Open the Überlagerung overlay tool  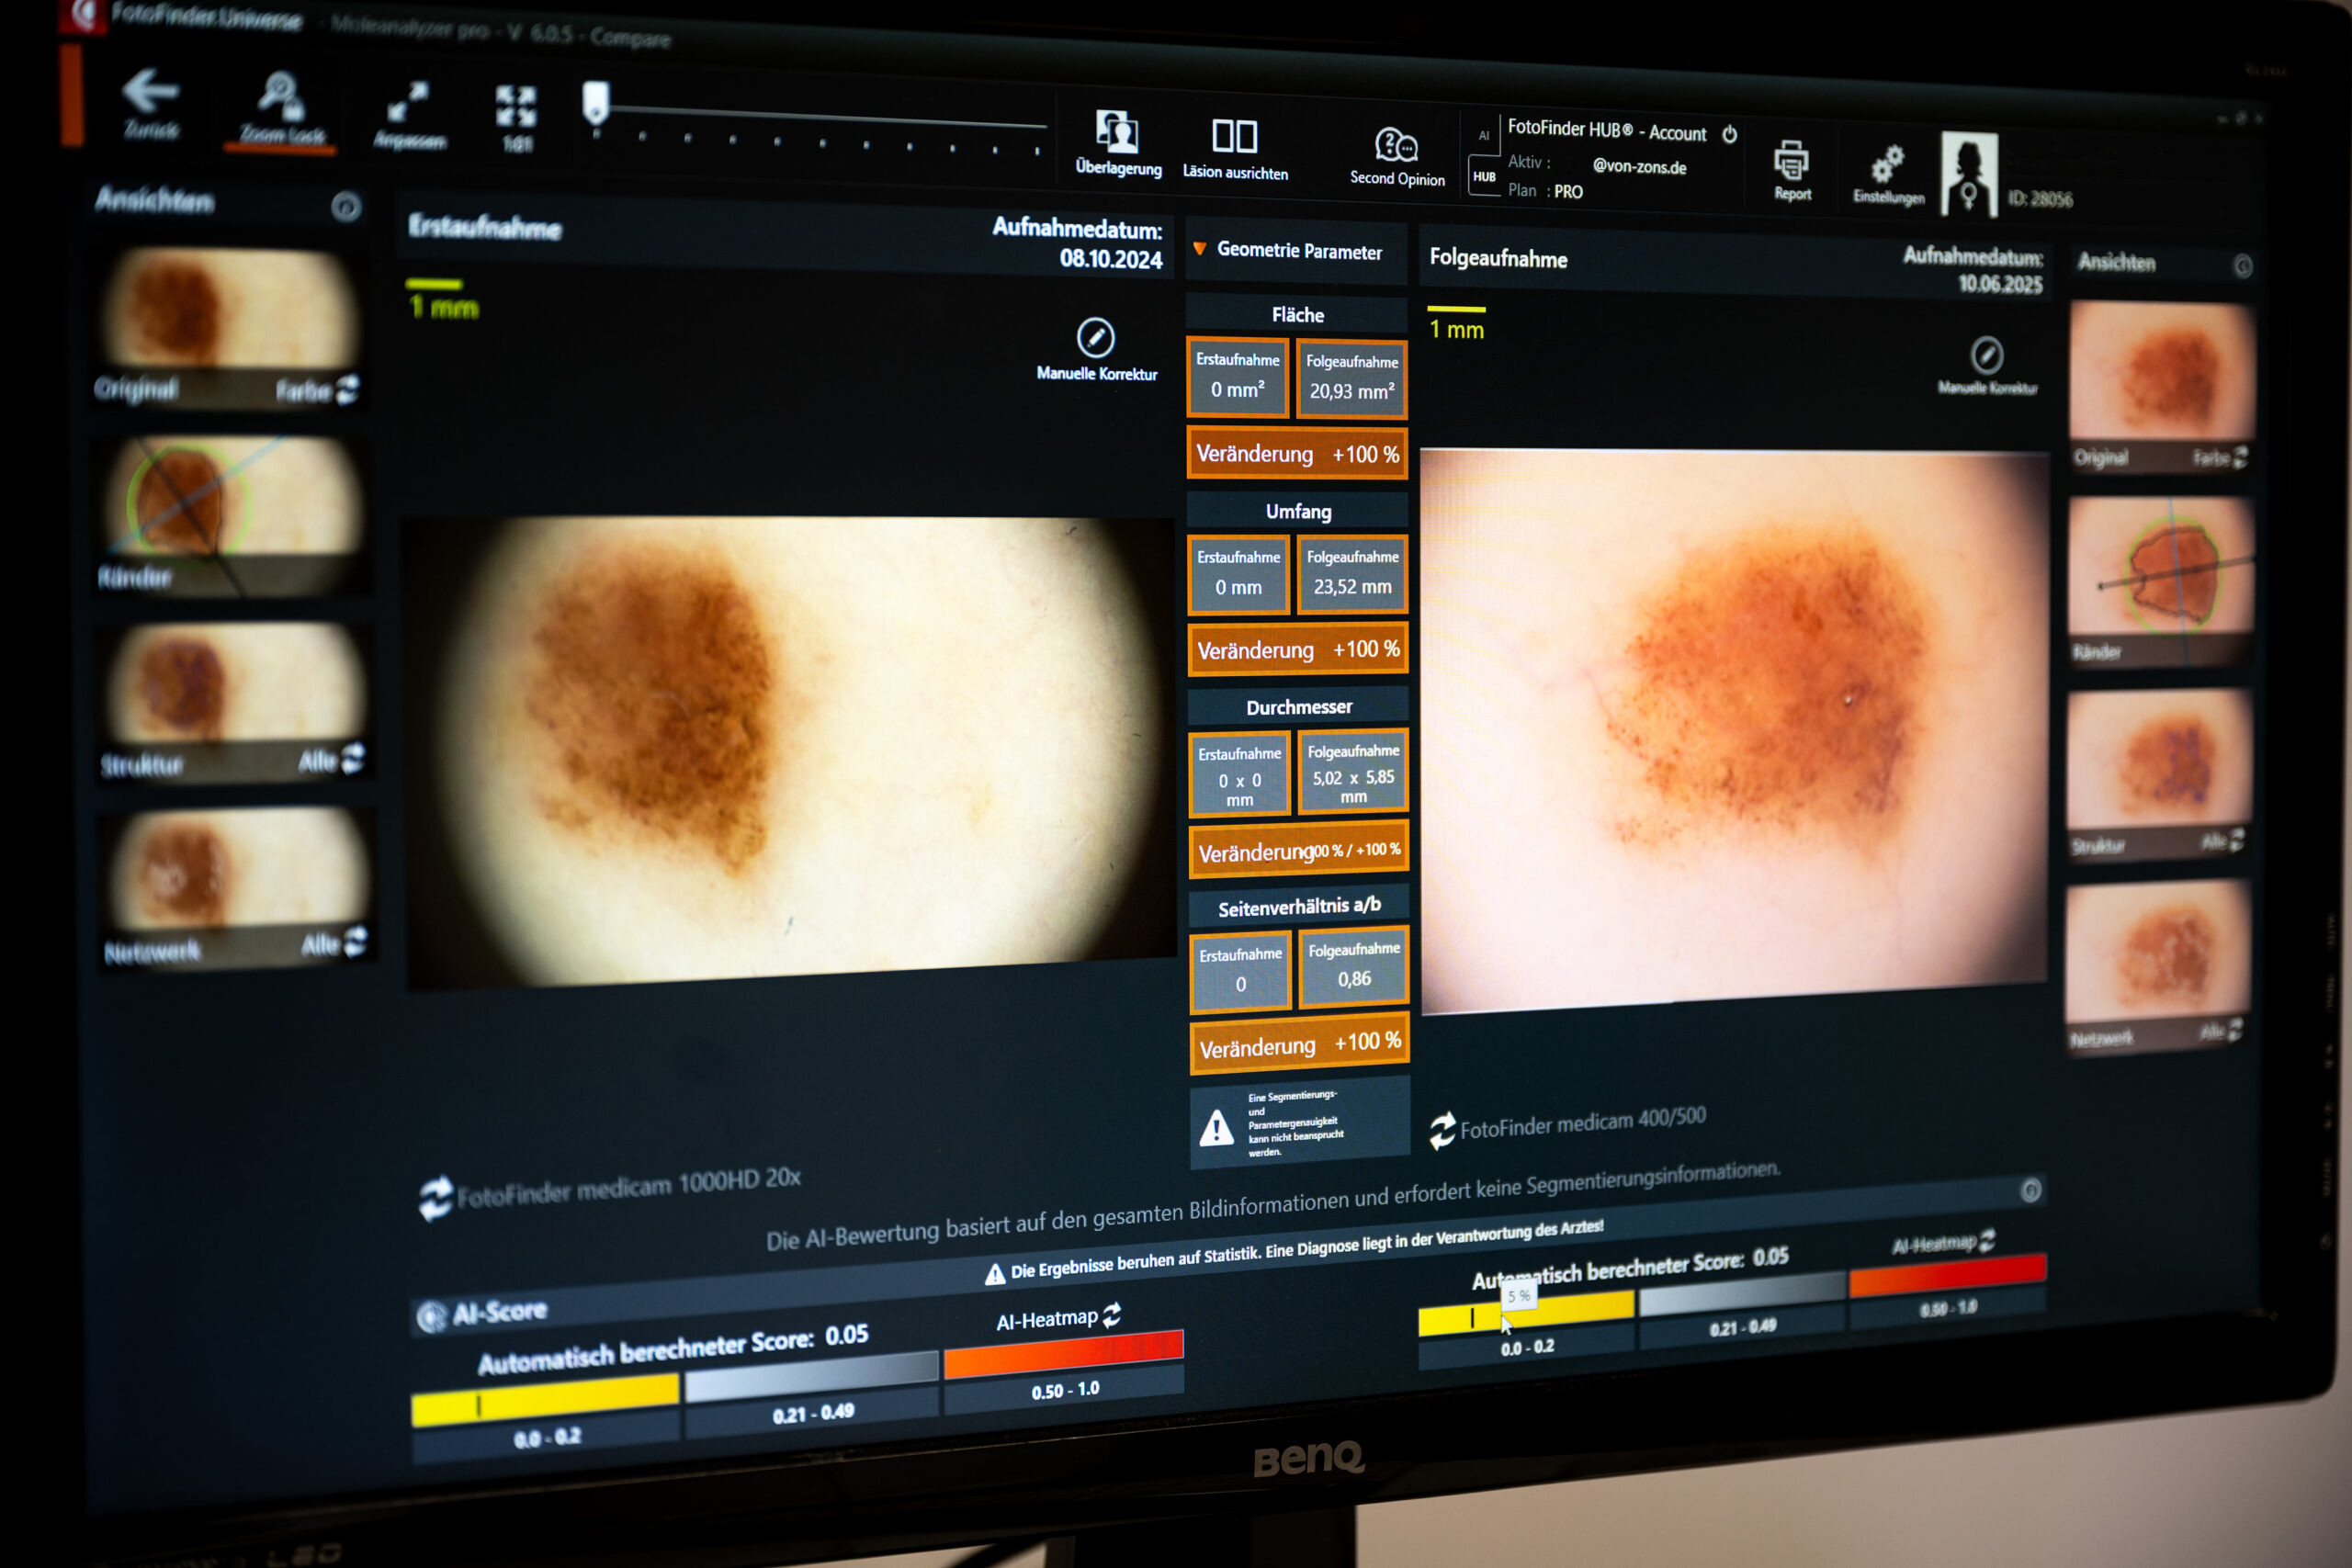1117,133
